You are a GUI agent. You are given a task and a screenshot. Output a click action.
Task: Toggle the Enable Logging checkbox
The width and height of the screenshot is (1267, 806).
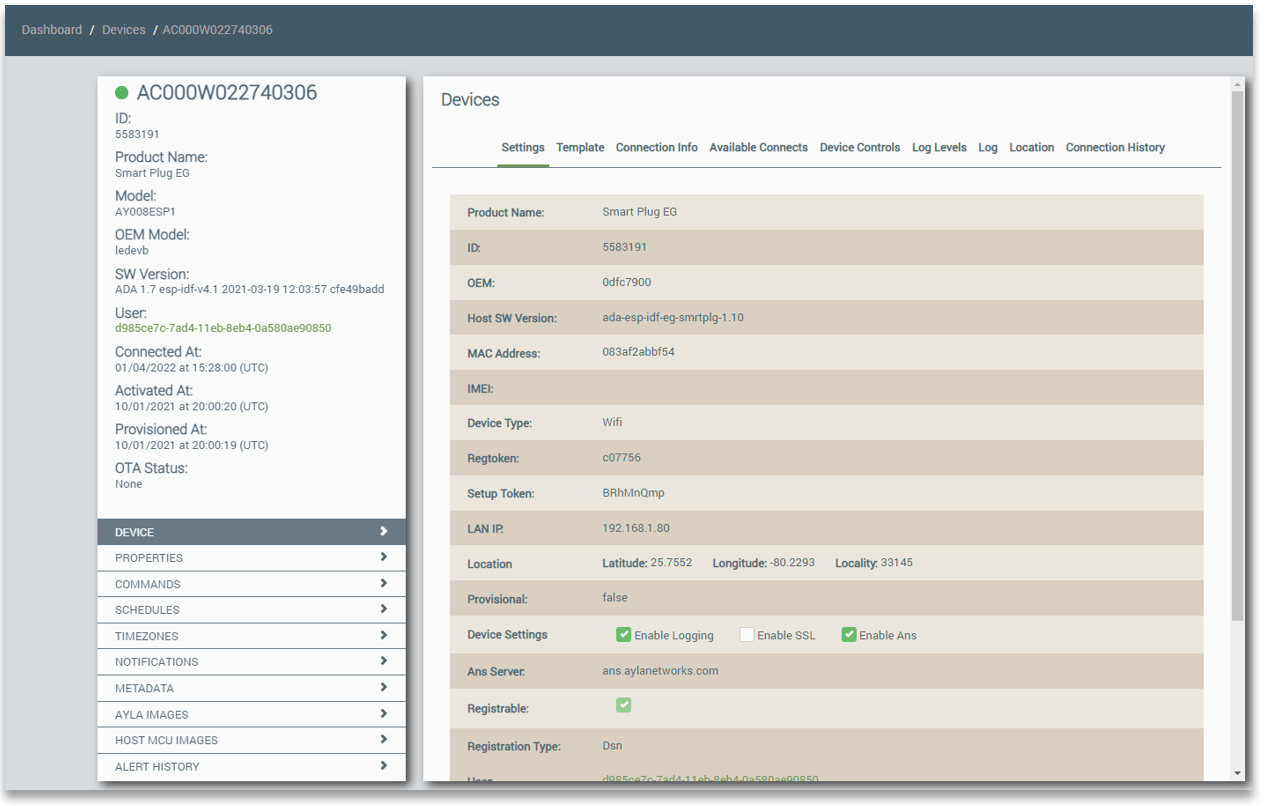[623, 635]
